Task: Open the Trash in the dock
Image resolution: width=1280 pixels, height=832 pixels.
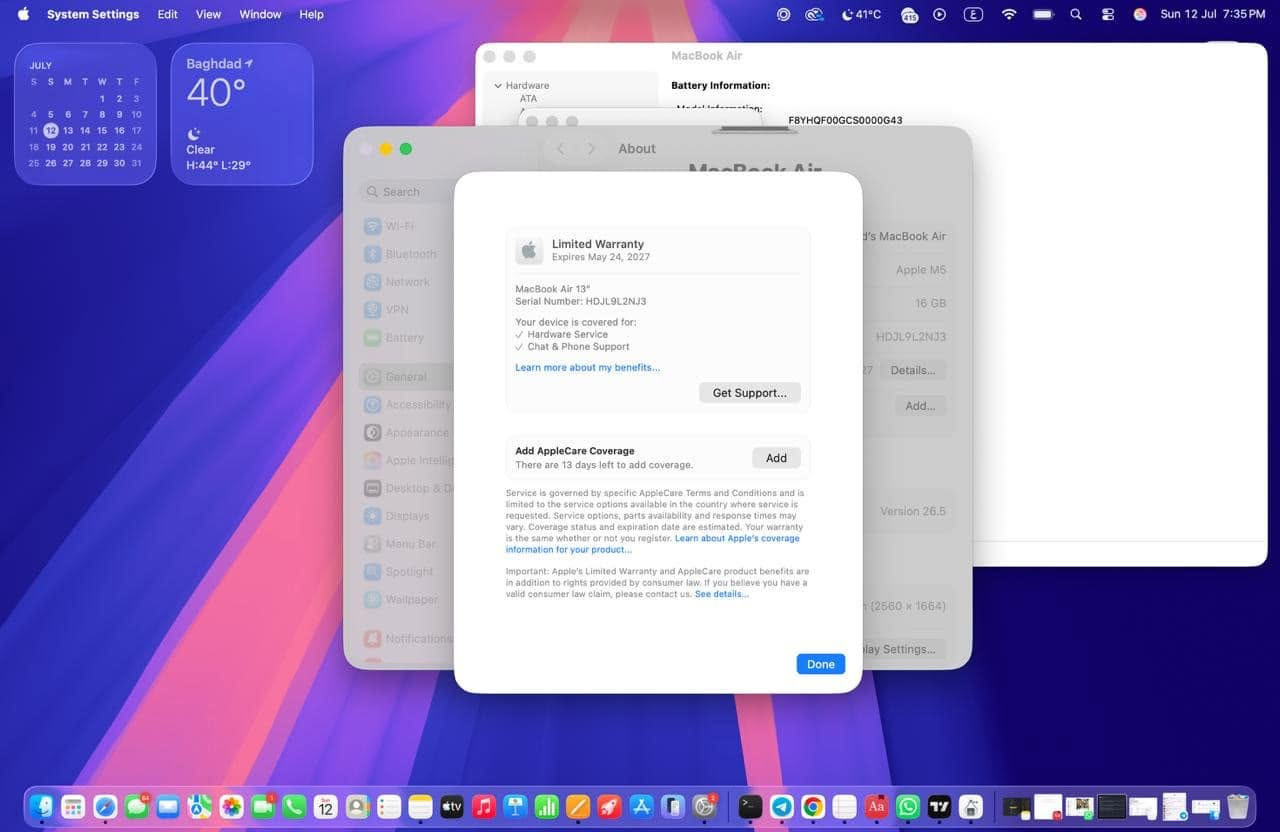Action: click(x=1238, y=806)
